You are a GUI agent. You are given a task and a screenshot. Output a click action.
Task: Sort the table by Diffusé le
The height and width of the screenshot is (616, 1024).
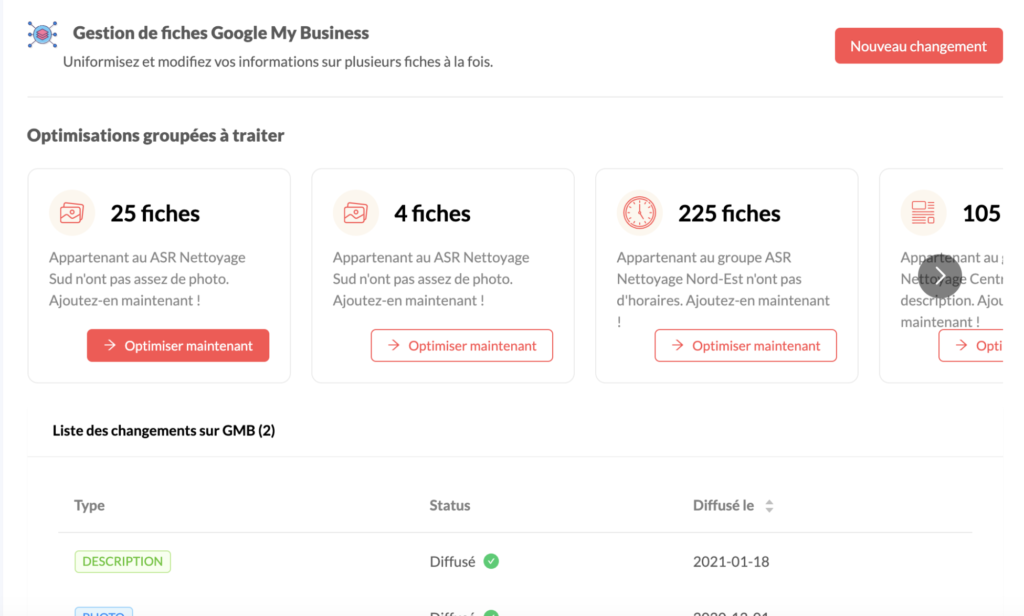[x=769, y=506]
